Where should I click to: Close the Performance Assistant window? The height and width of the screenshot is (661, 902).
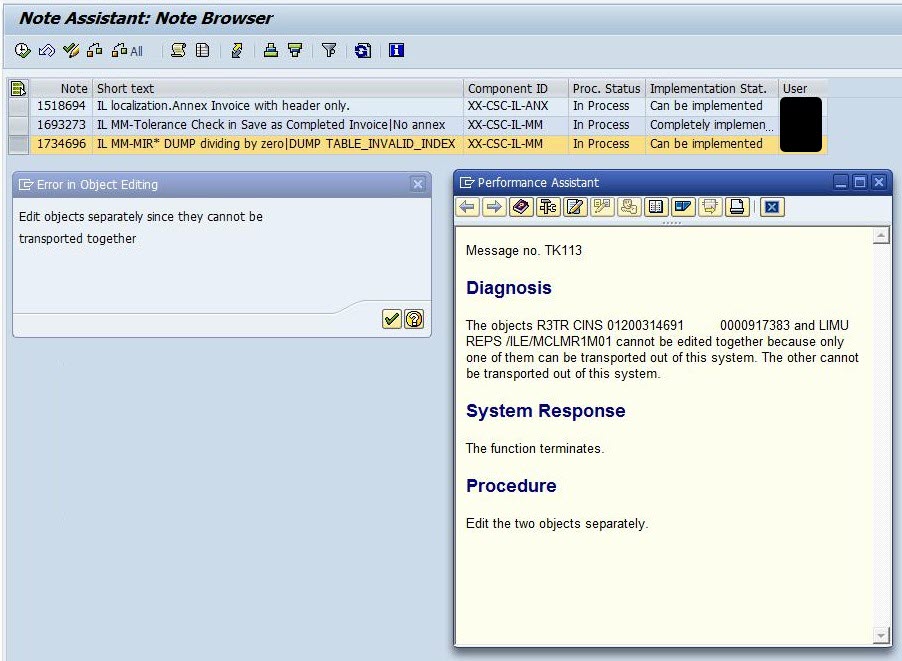click(879, 182)
